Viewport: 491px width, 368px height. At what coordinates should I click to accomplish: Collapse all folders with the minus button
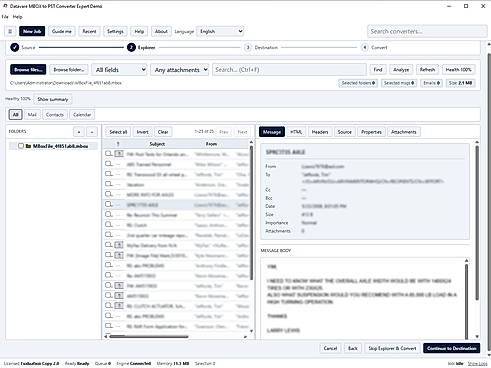(92, 132)
